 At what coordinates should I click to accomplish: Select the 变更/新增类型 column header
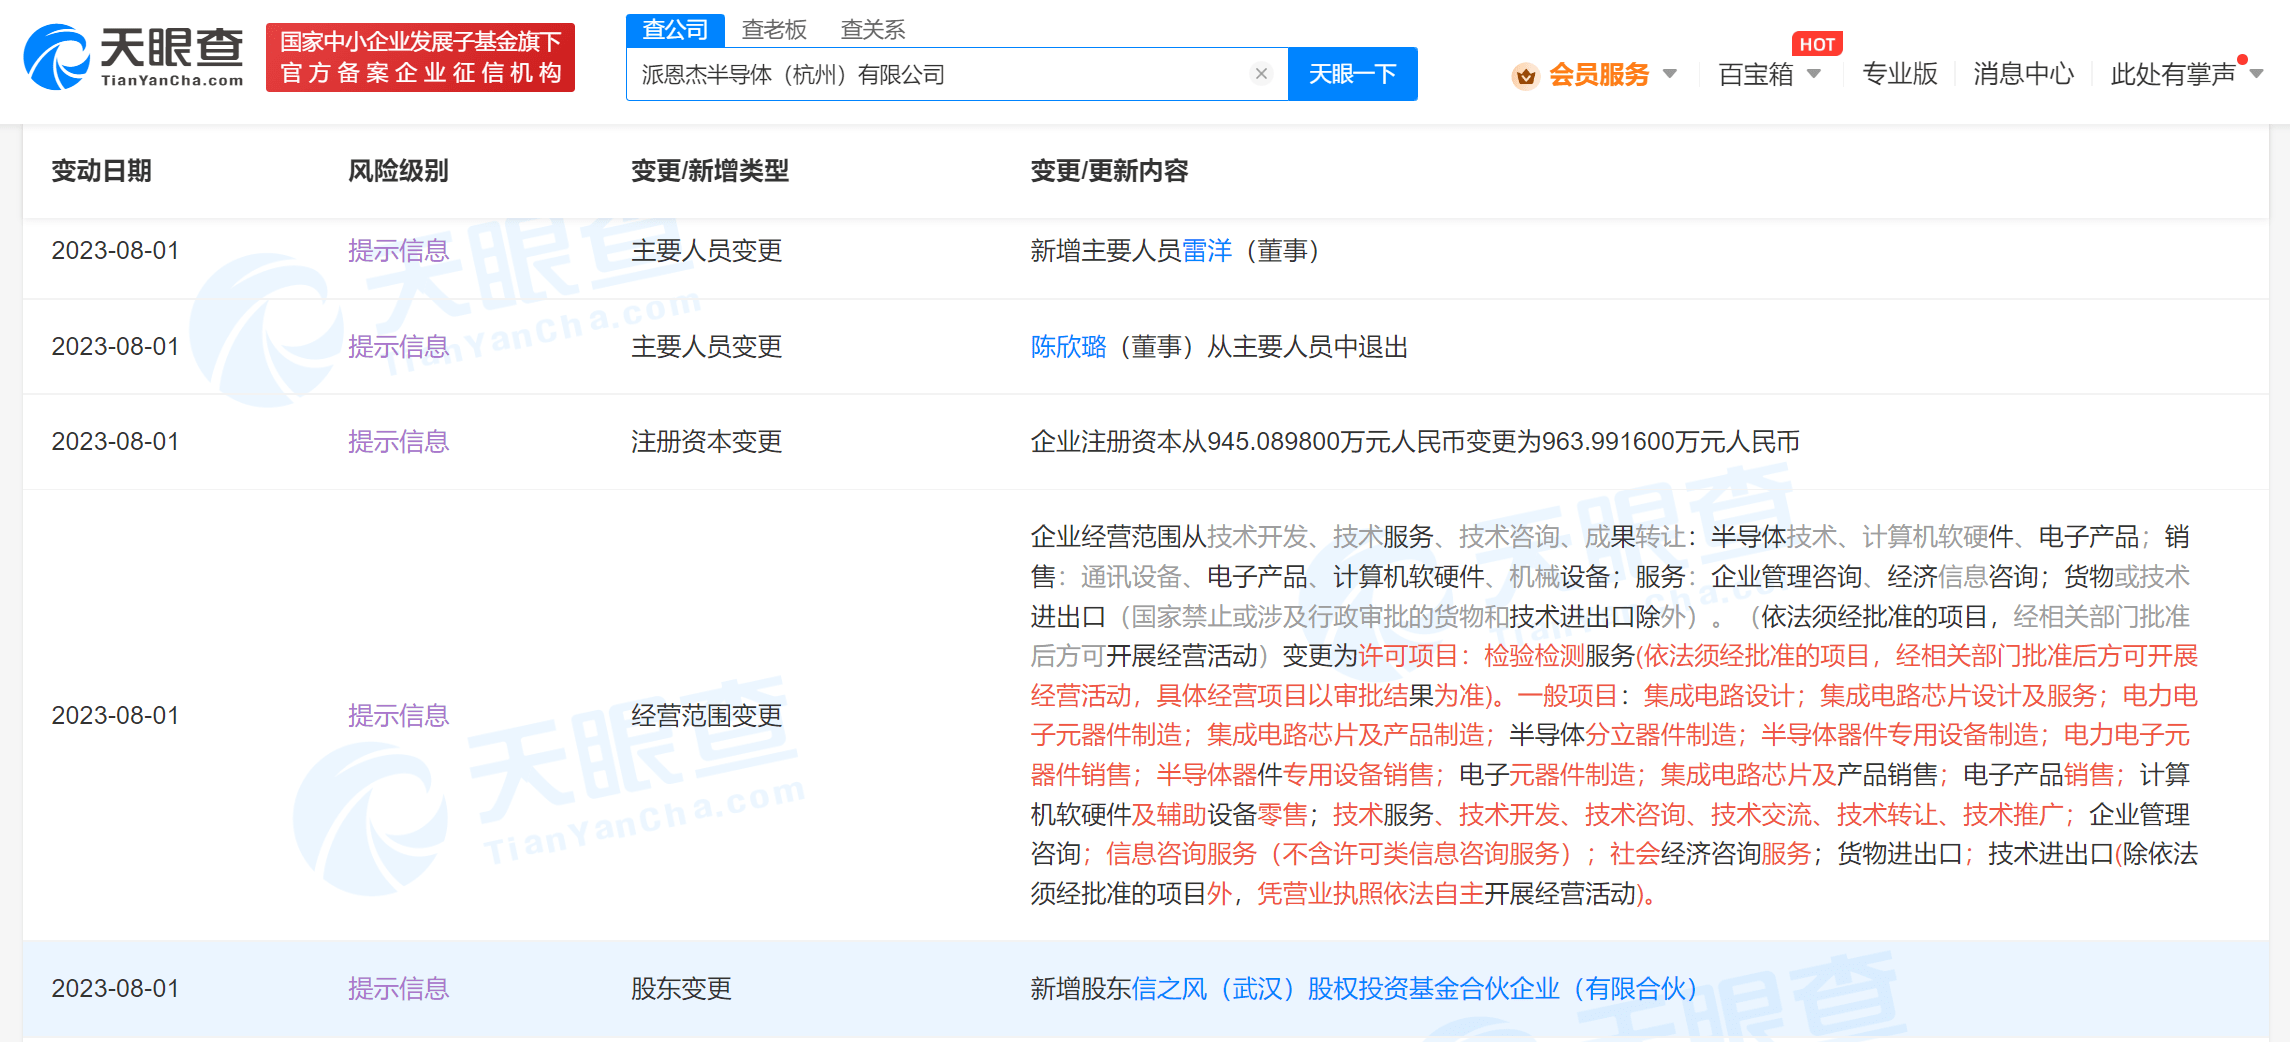710,171
